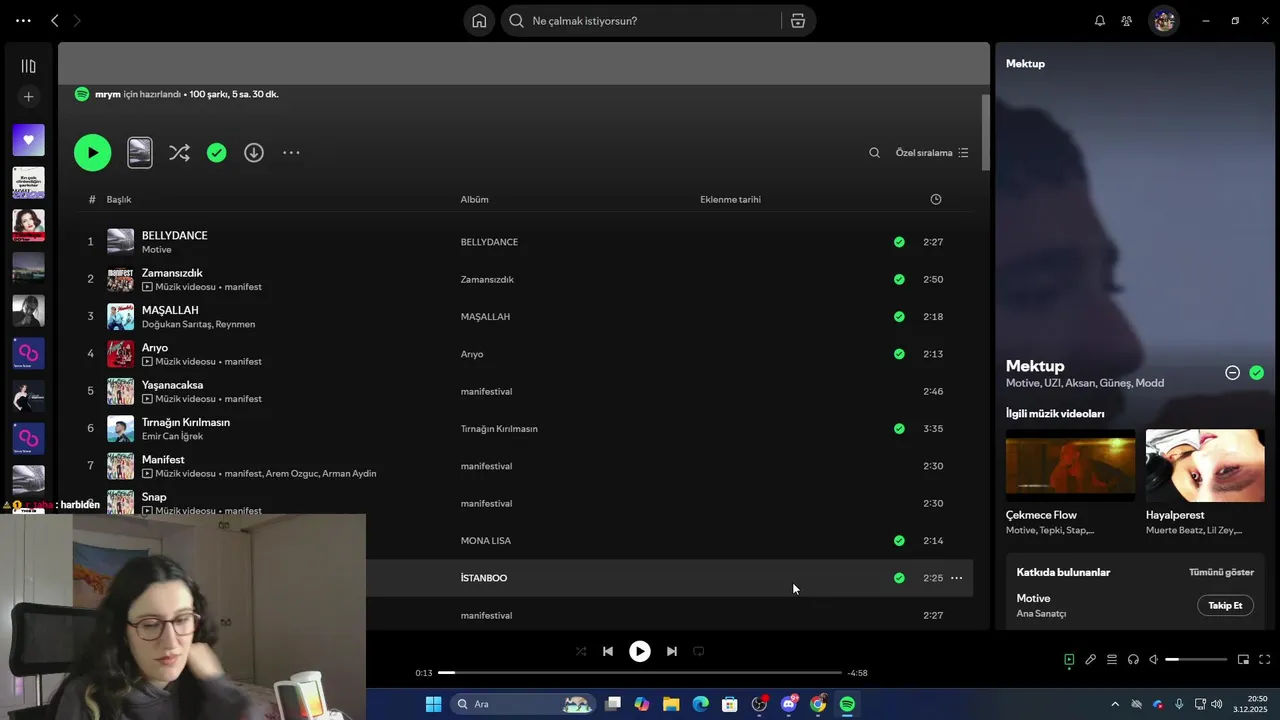The height and width of the screenshot is (720, 1280).
Task: Open Discord from the taskbar
Action: pos(789,704)
